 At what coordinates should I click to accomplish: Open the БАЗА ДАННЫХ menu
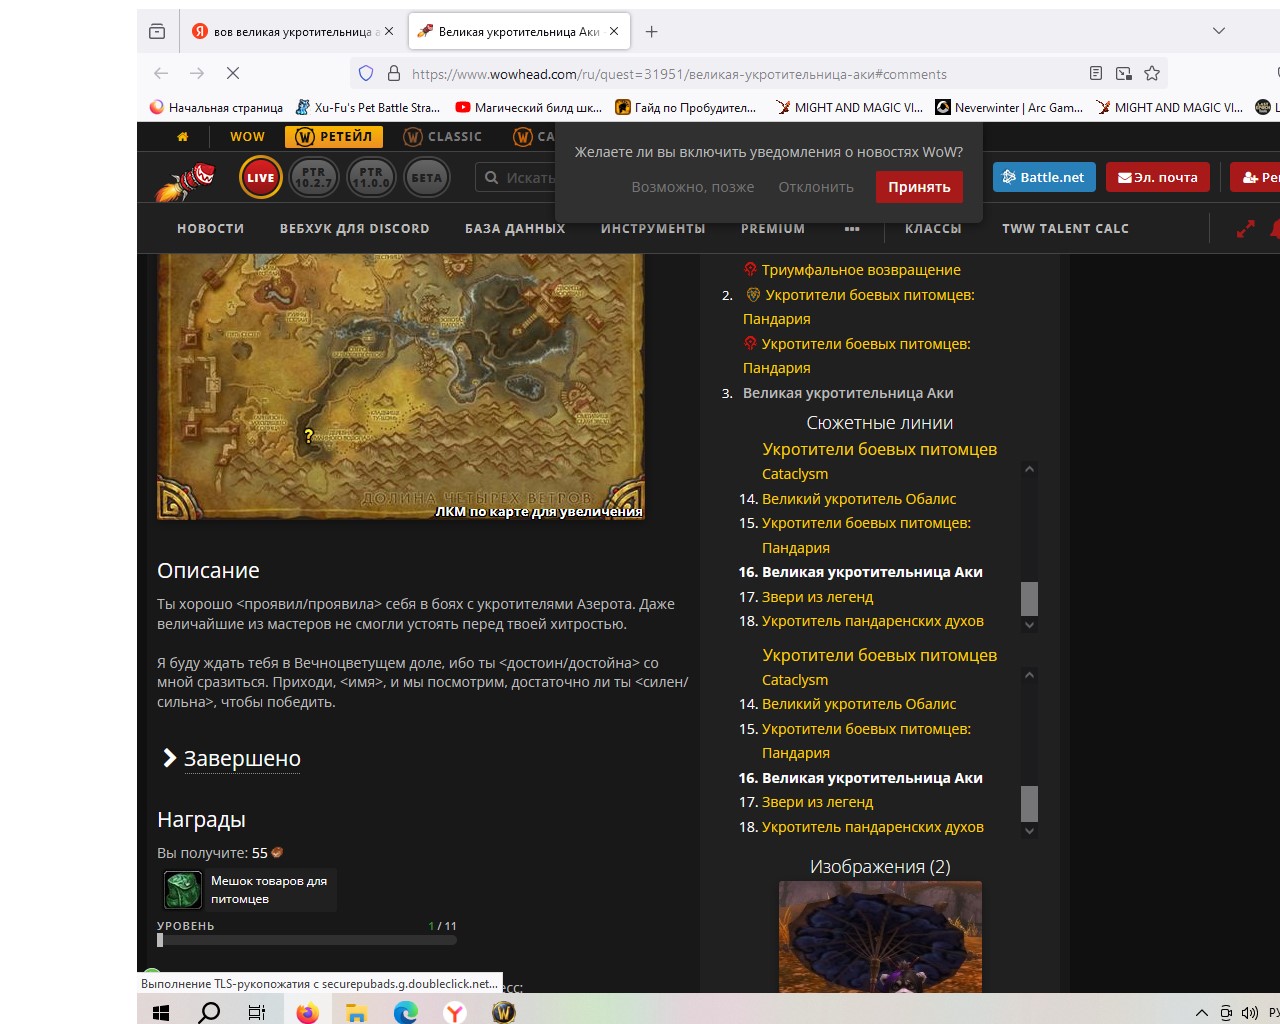tap(515, 229)
